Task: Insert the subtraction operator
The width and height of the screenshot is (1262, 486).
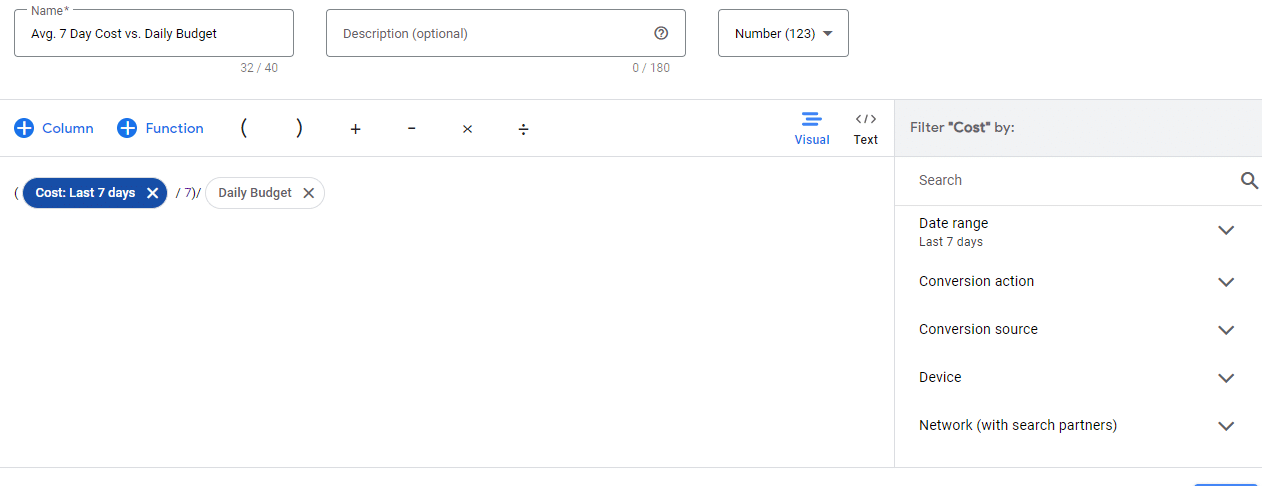Action: [411, 129]
